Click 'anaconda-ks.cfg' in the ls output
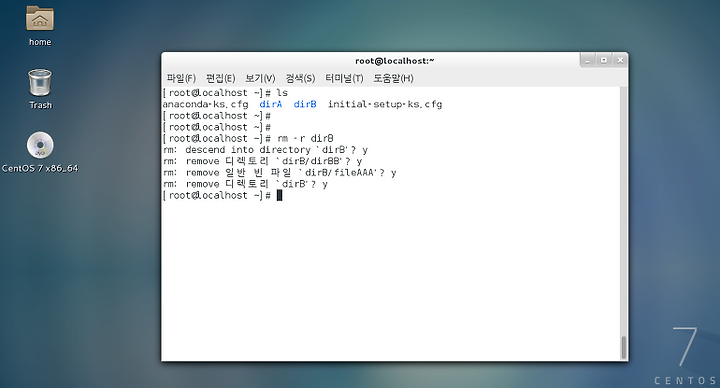 point(205,105)
